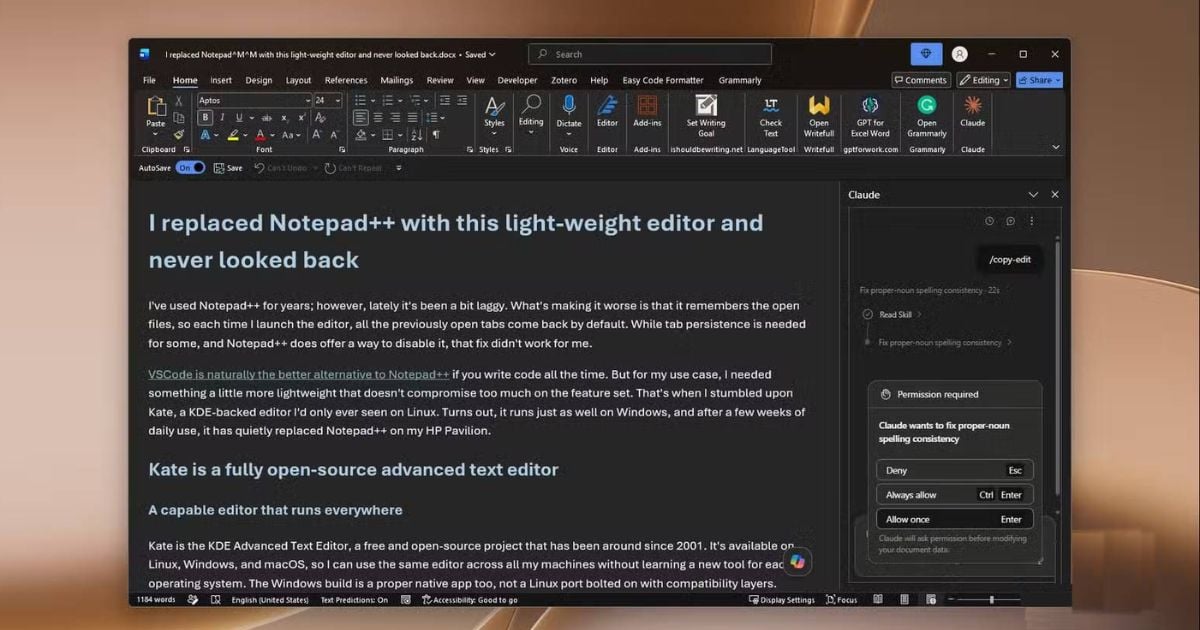Image resolution: width=1200 pixels, height=630 pixels.
Task: Switch to the Zotero tab
Action: [565, 80]
